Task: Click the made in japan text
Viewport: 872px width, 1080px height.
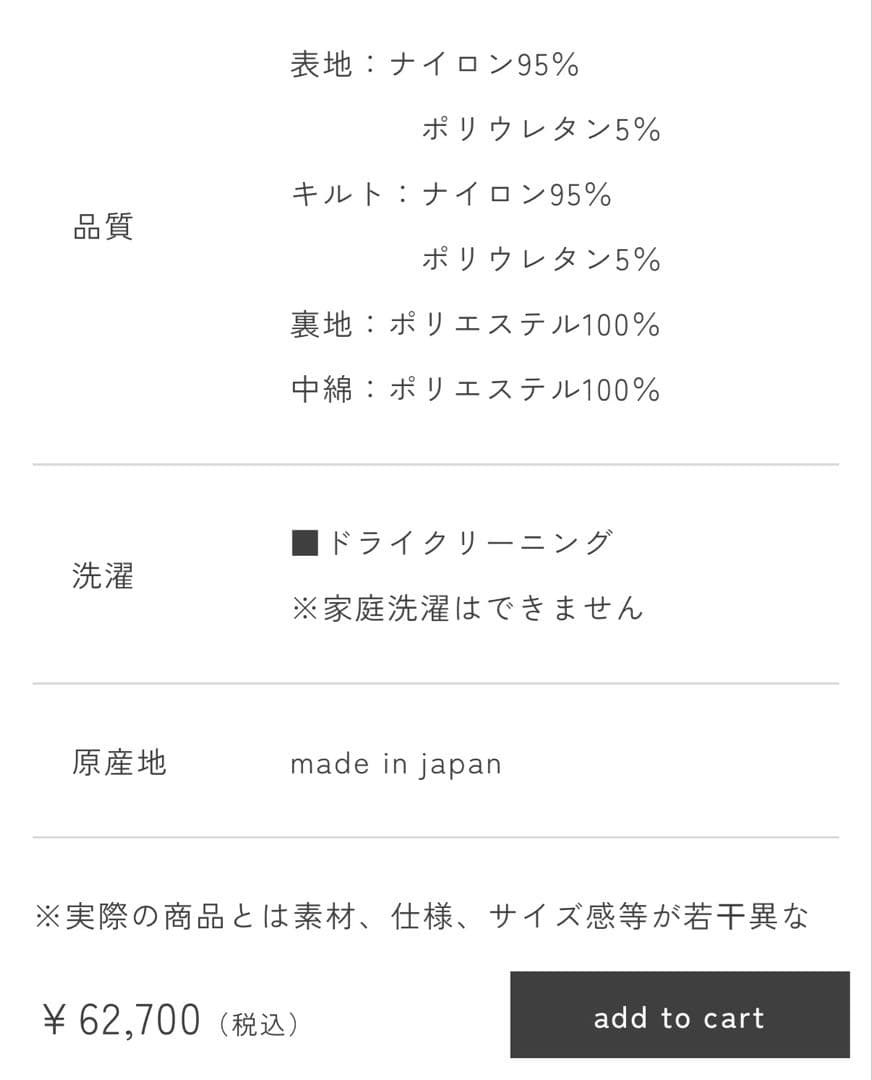Action: tap(396, 763)
